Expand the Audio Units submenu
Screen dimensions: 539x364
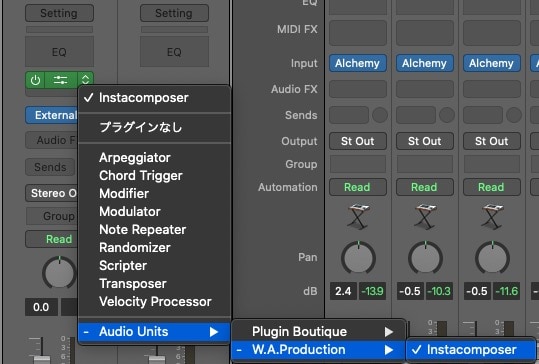[x=154, y=332]
